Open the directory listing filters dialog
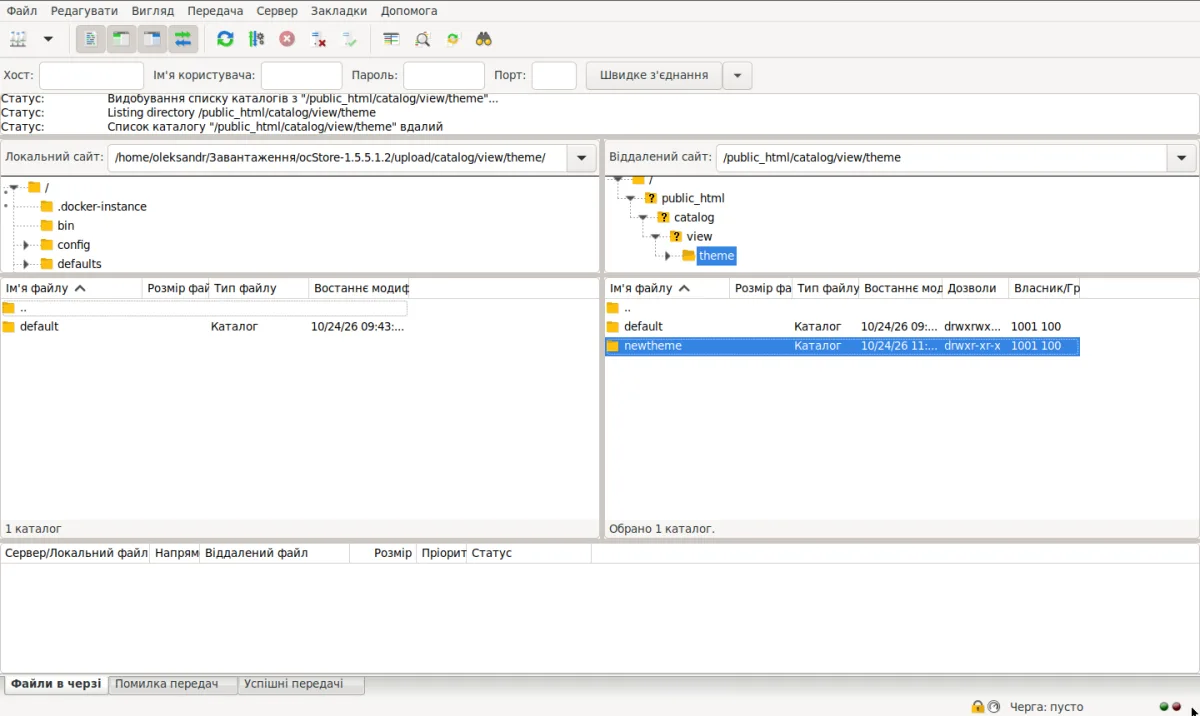This screenshot has height=716, width=1200. pyautogui.click(x=391, y=39)
